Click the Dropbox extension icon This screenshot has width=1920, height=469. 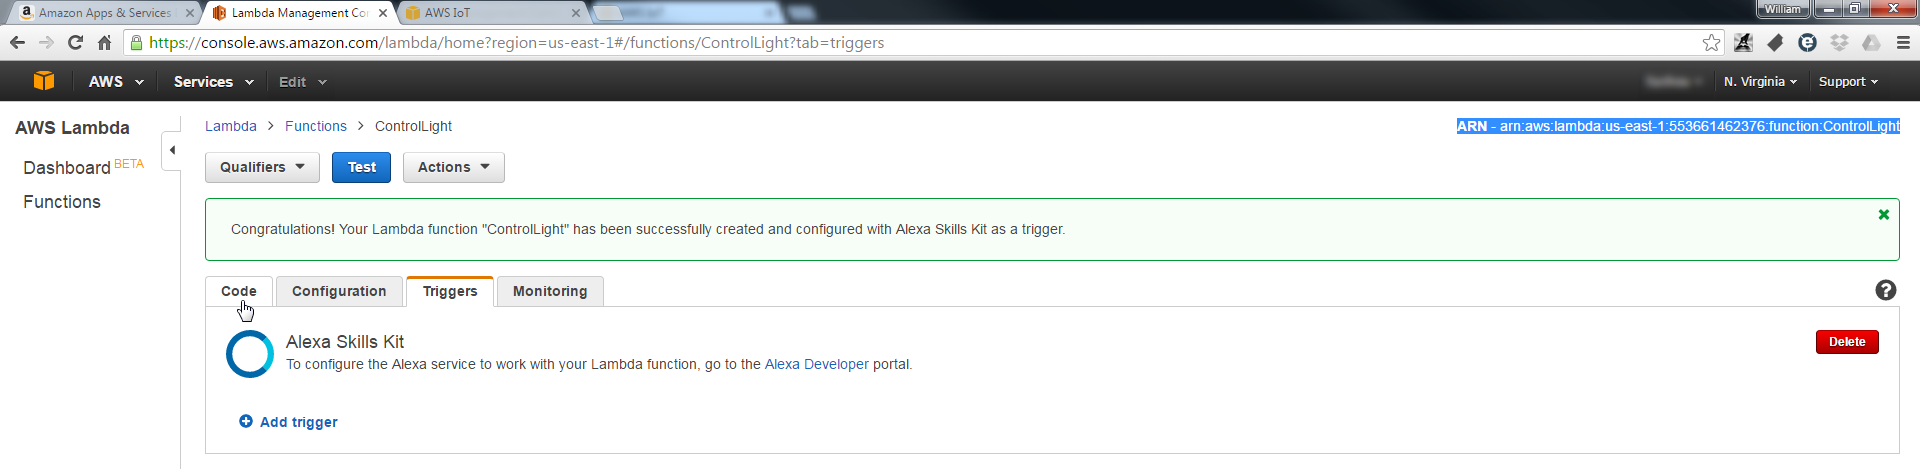[1839, 42]
